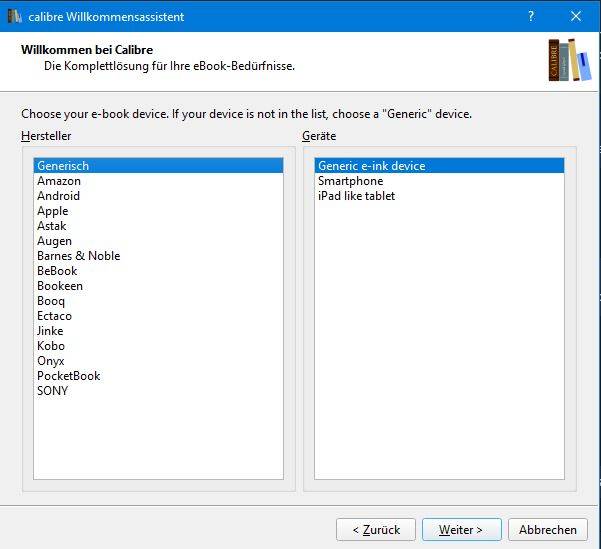Go back with the Zurück button
This screenshot has width=601, height=549.
click(x=376, y=530)
